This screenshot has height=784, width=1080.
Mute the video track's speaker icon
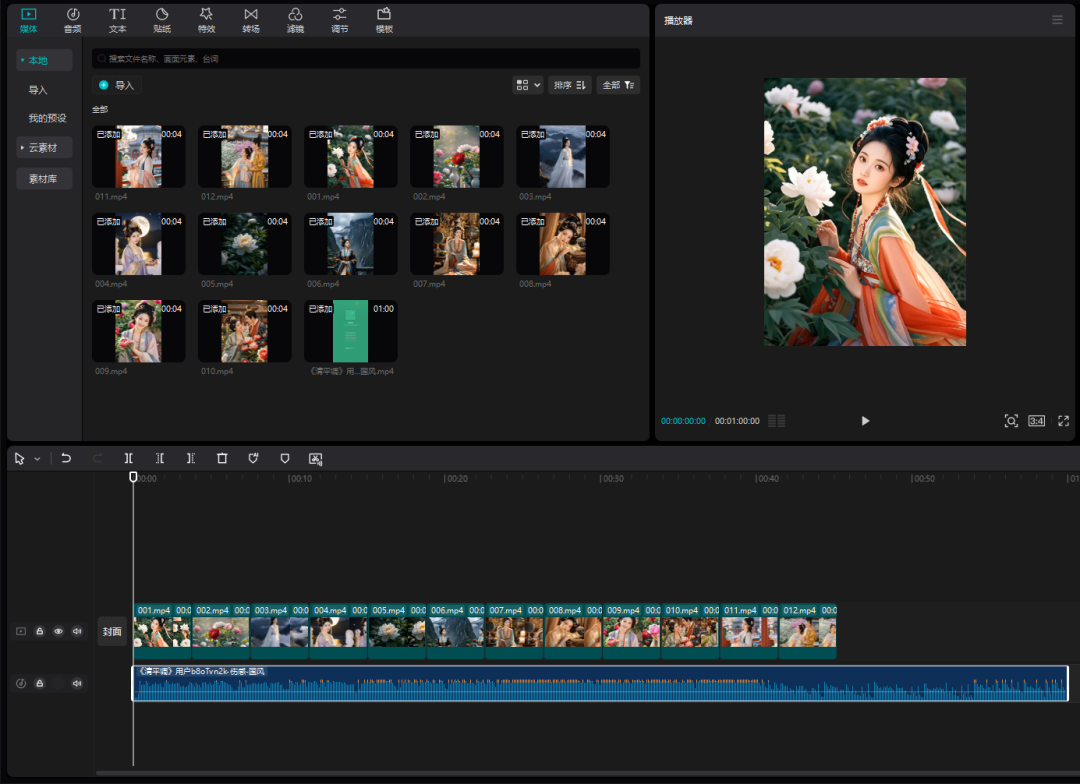(77, 631)
